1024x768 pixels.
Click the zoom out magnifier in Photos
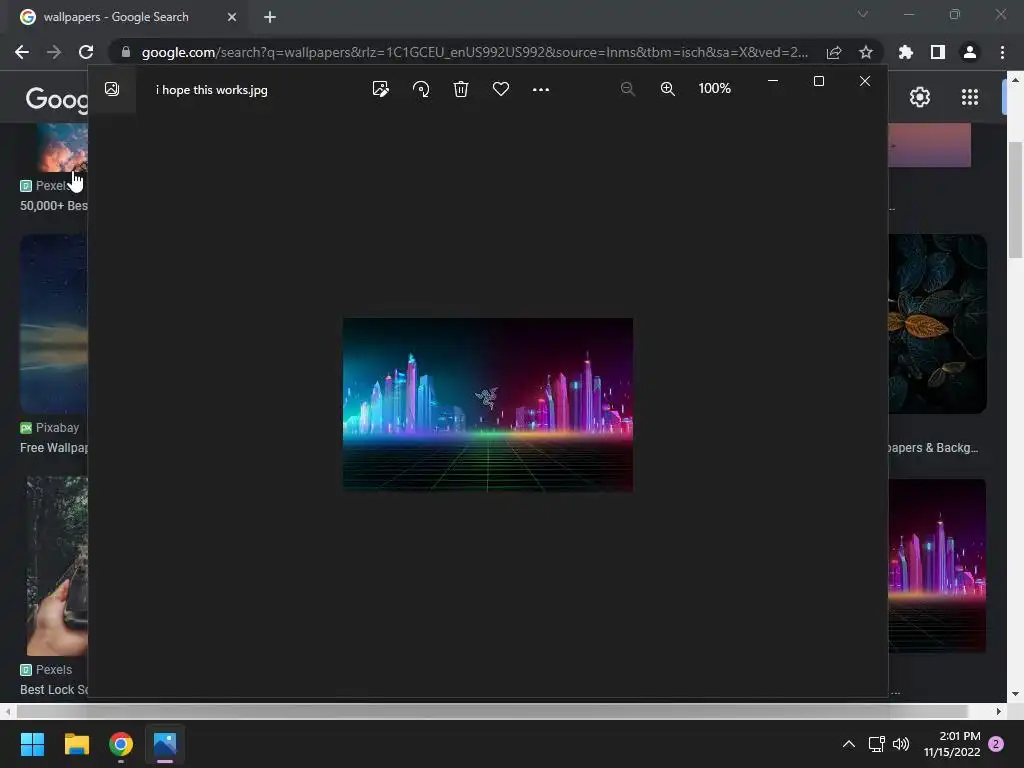628,89
